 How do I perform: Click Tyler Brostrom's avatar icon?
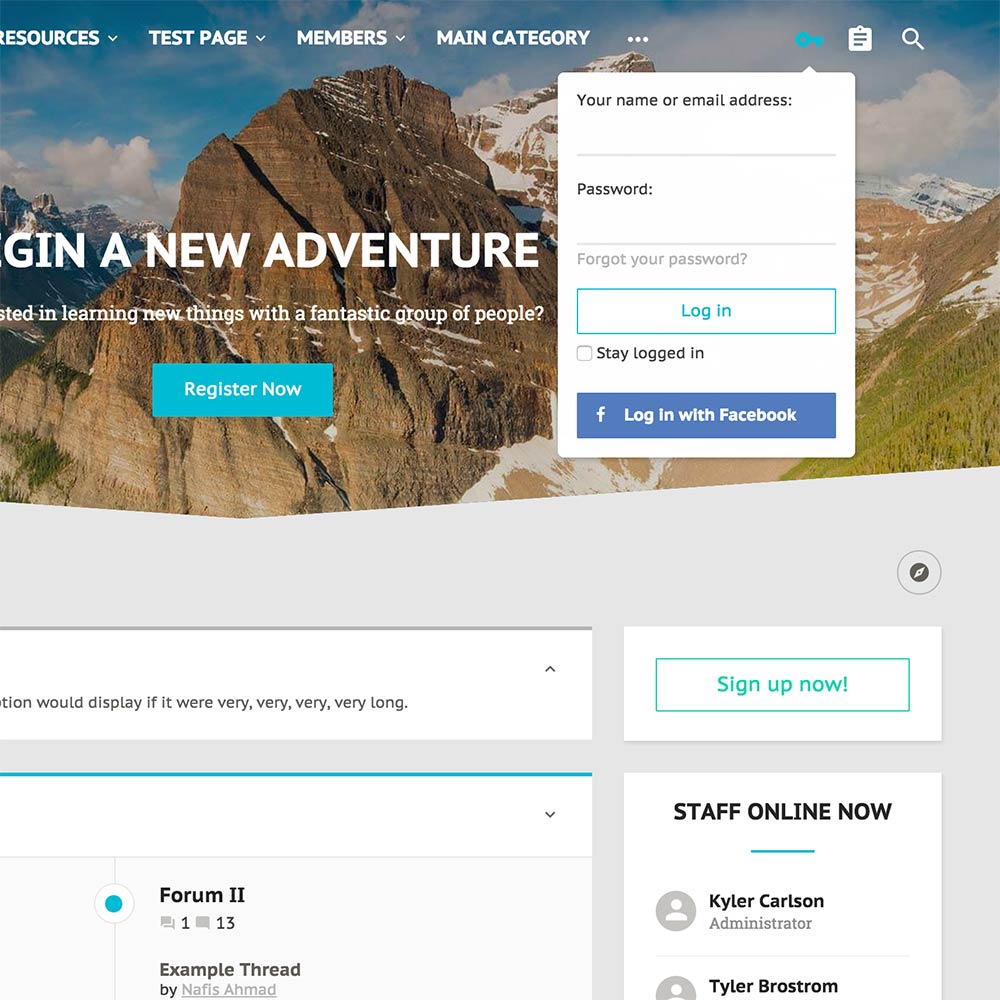coord(676,989)
